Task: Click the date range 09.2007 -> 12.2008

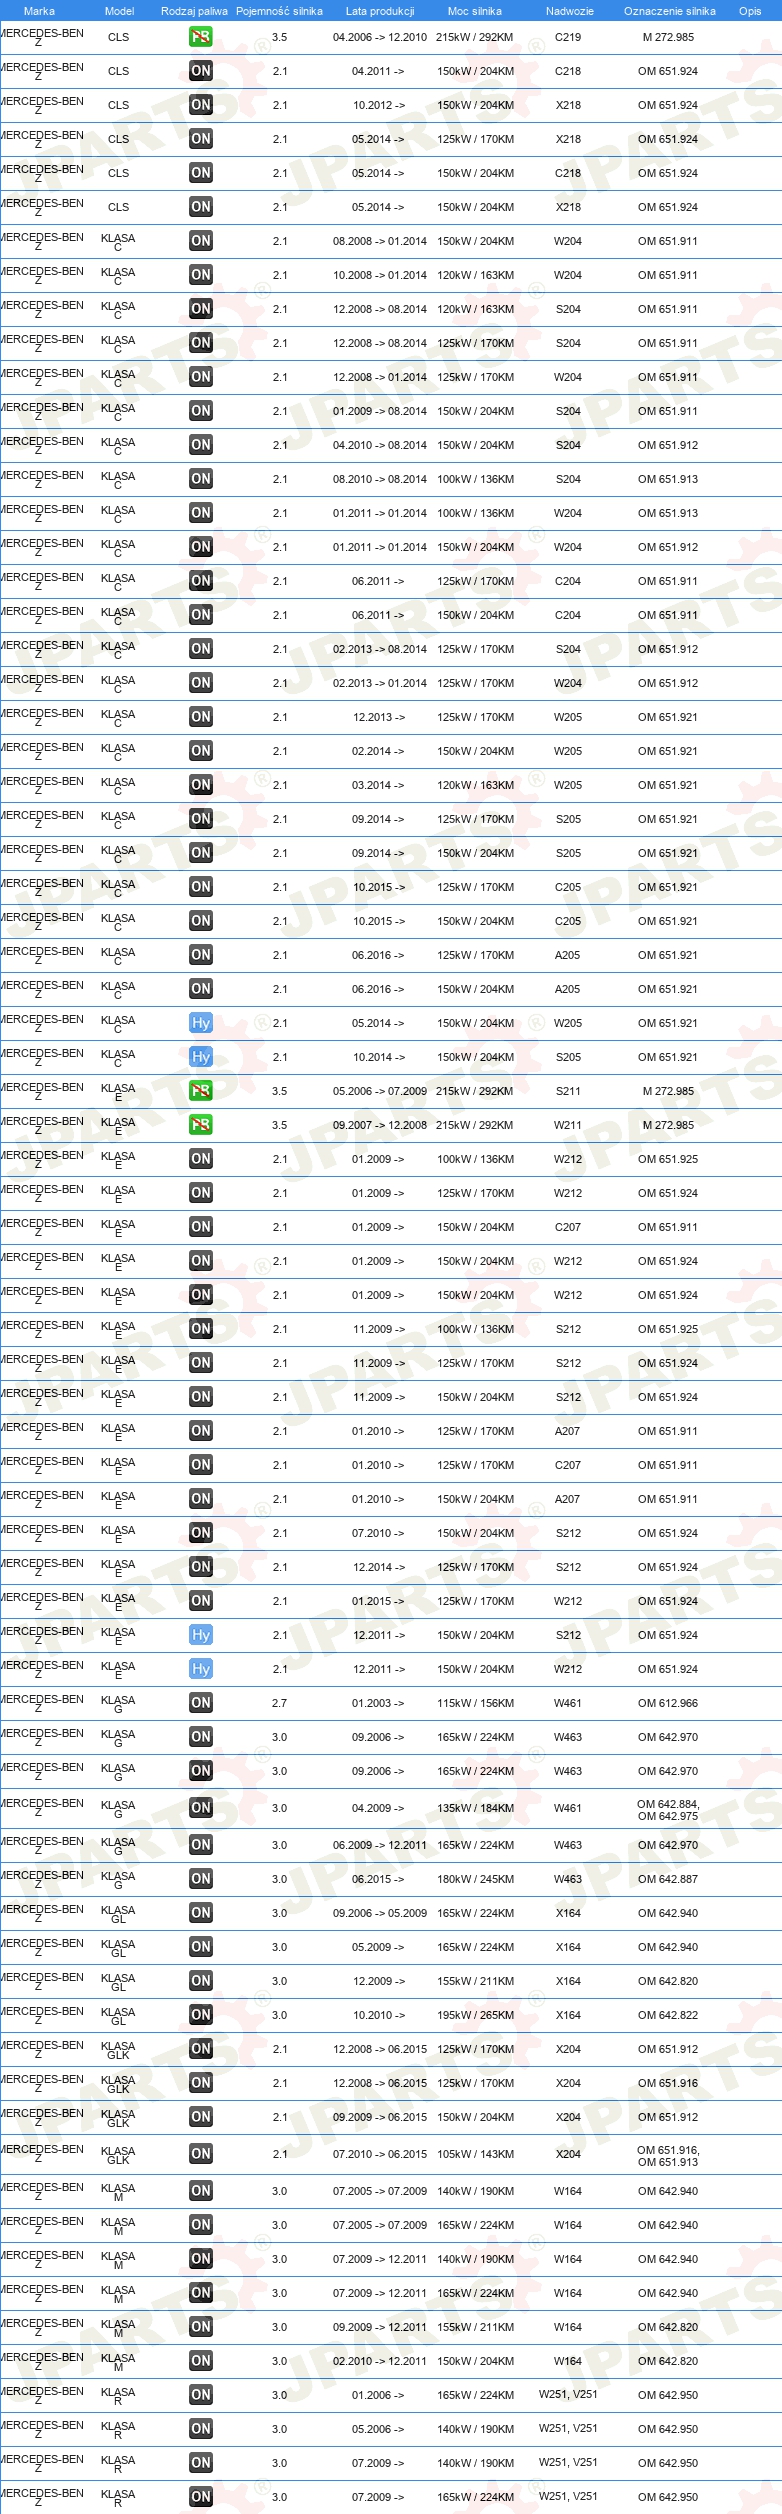Action: click(x=380, y=1125)
